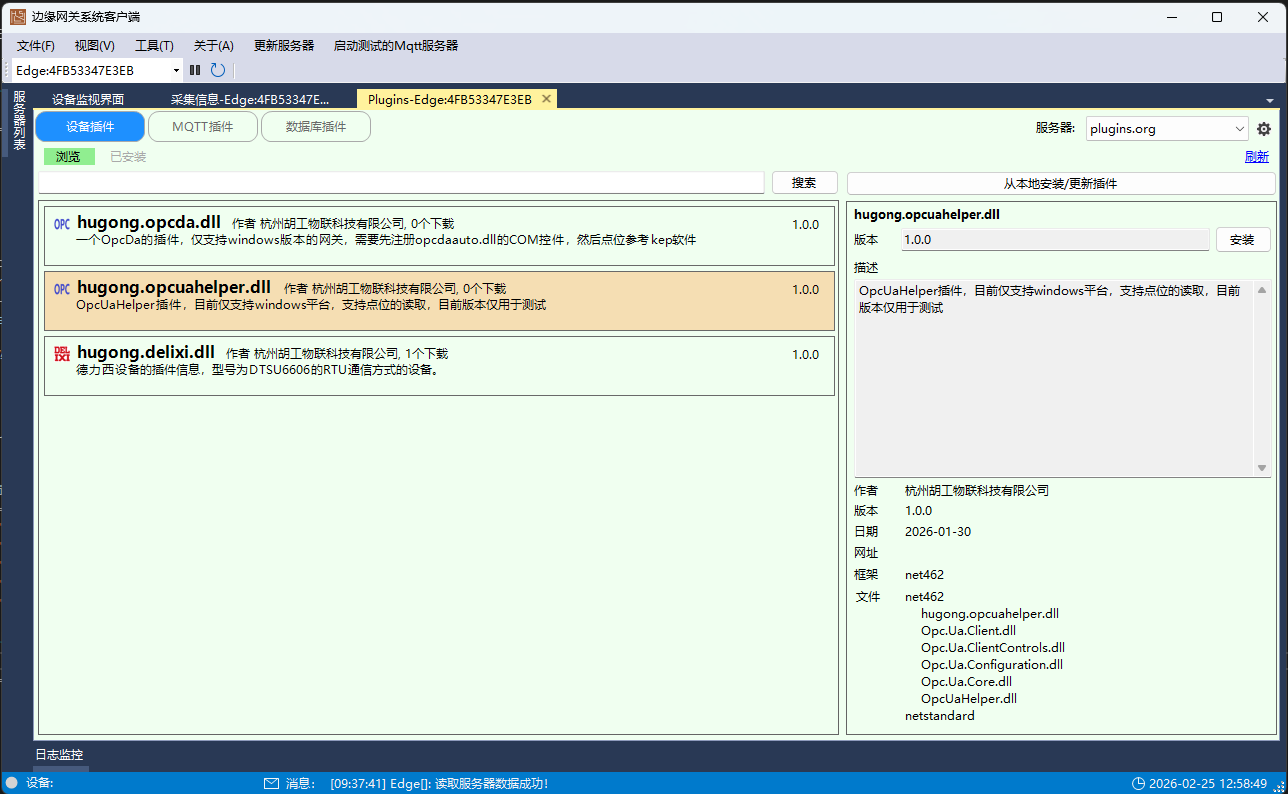
Task: Click the pause icon in the toolbar
Action: (195, 70)
